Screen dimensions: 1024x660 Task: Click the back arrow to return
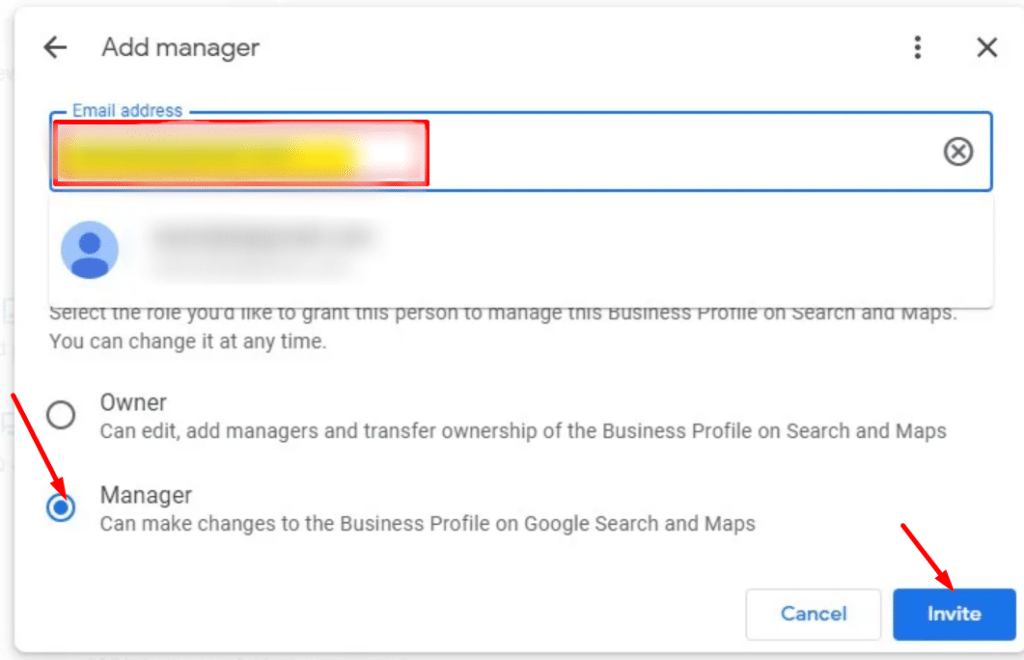(x=54, y=47)
